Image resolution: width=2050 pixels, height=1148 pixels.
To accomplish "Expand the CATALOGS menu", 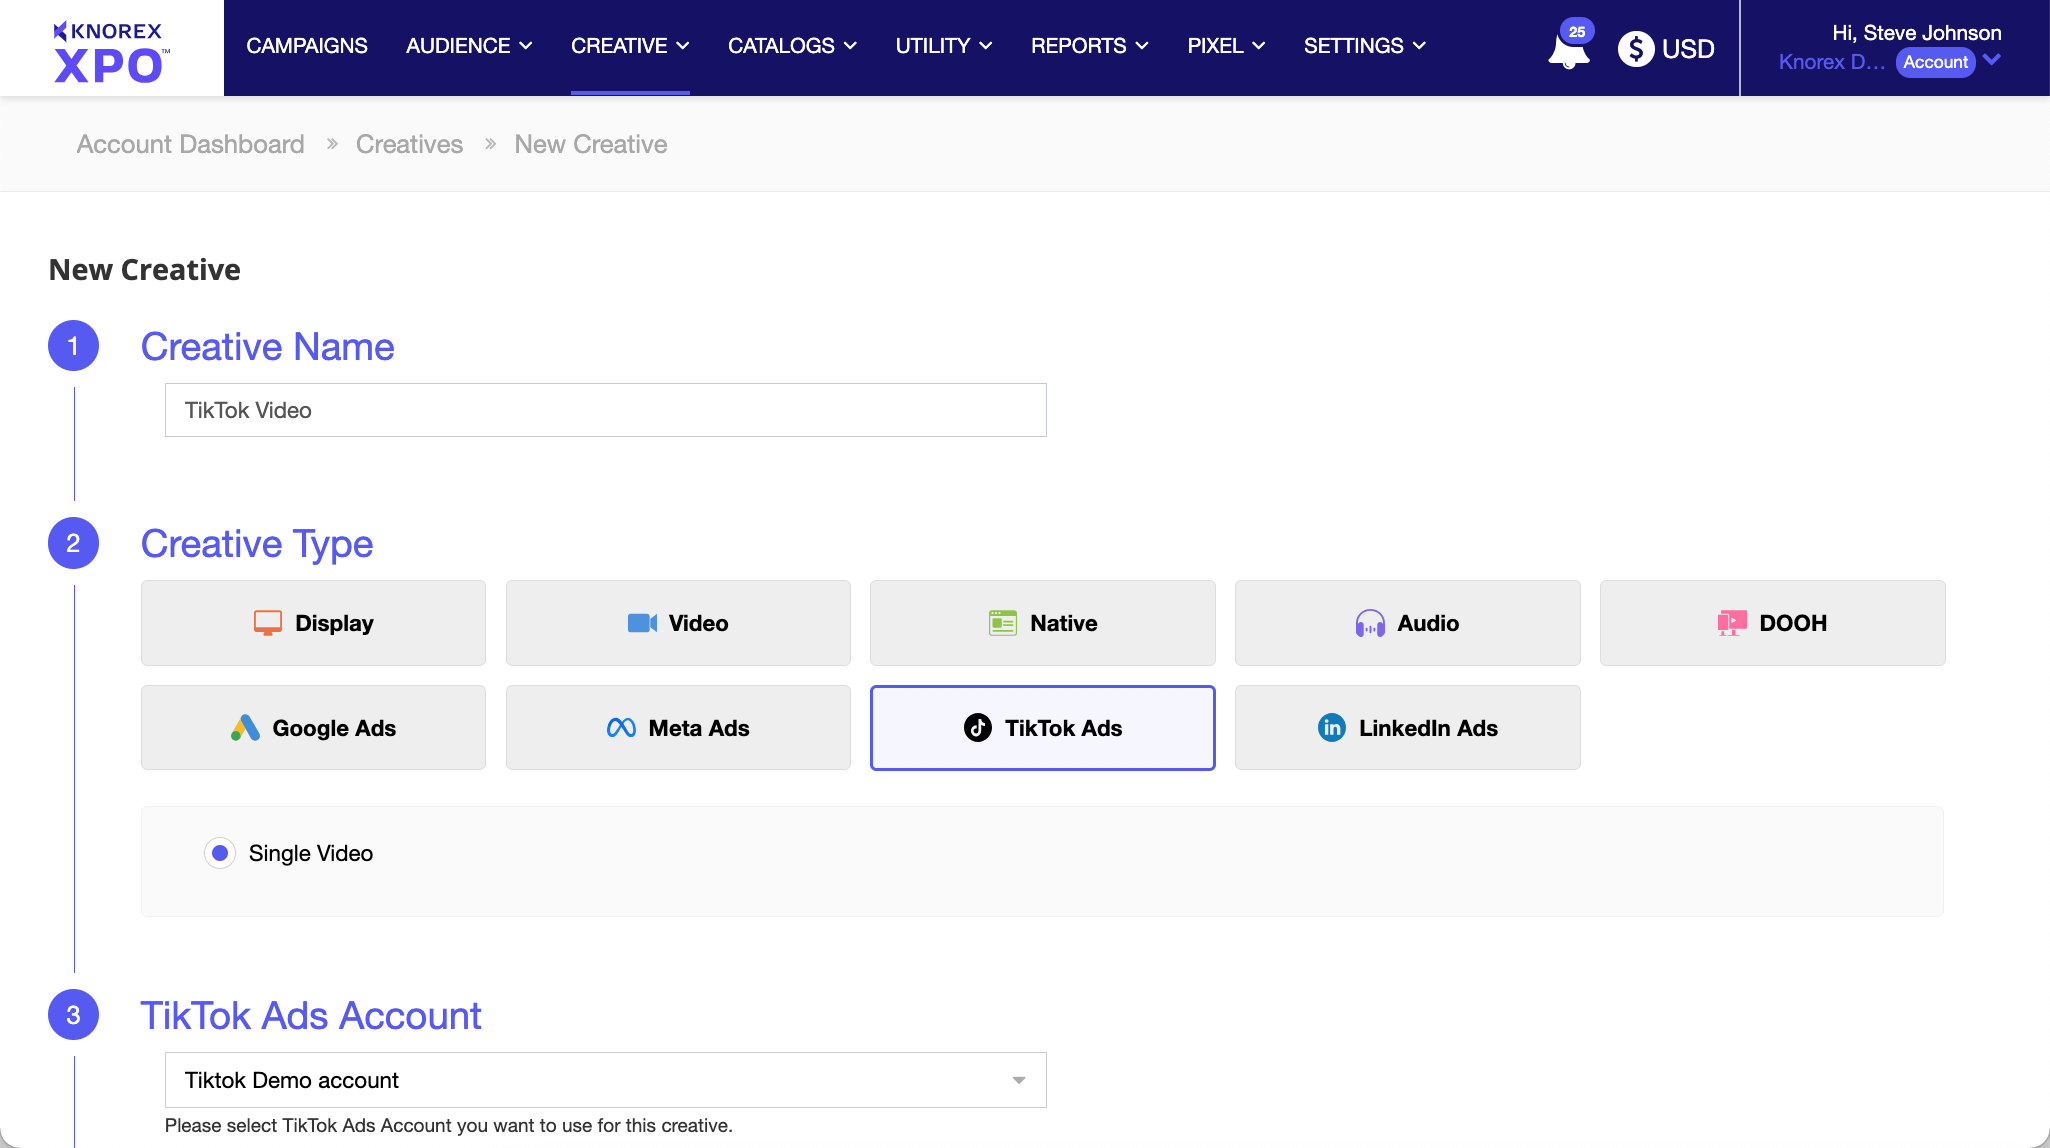I will coord(792,46).
